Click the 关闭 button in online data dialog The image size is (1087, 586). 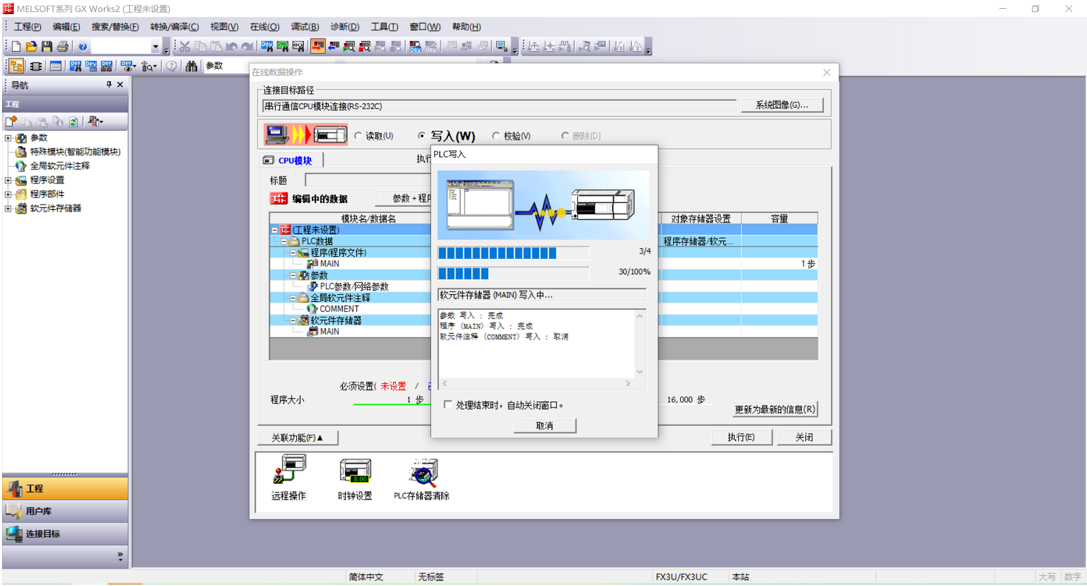803,437
